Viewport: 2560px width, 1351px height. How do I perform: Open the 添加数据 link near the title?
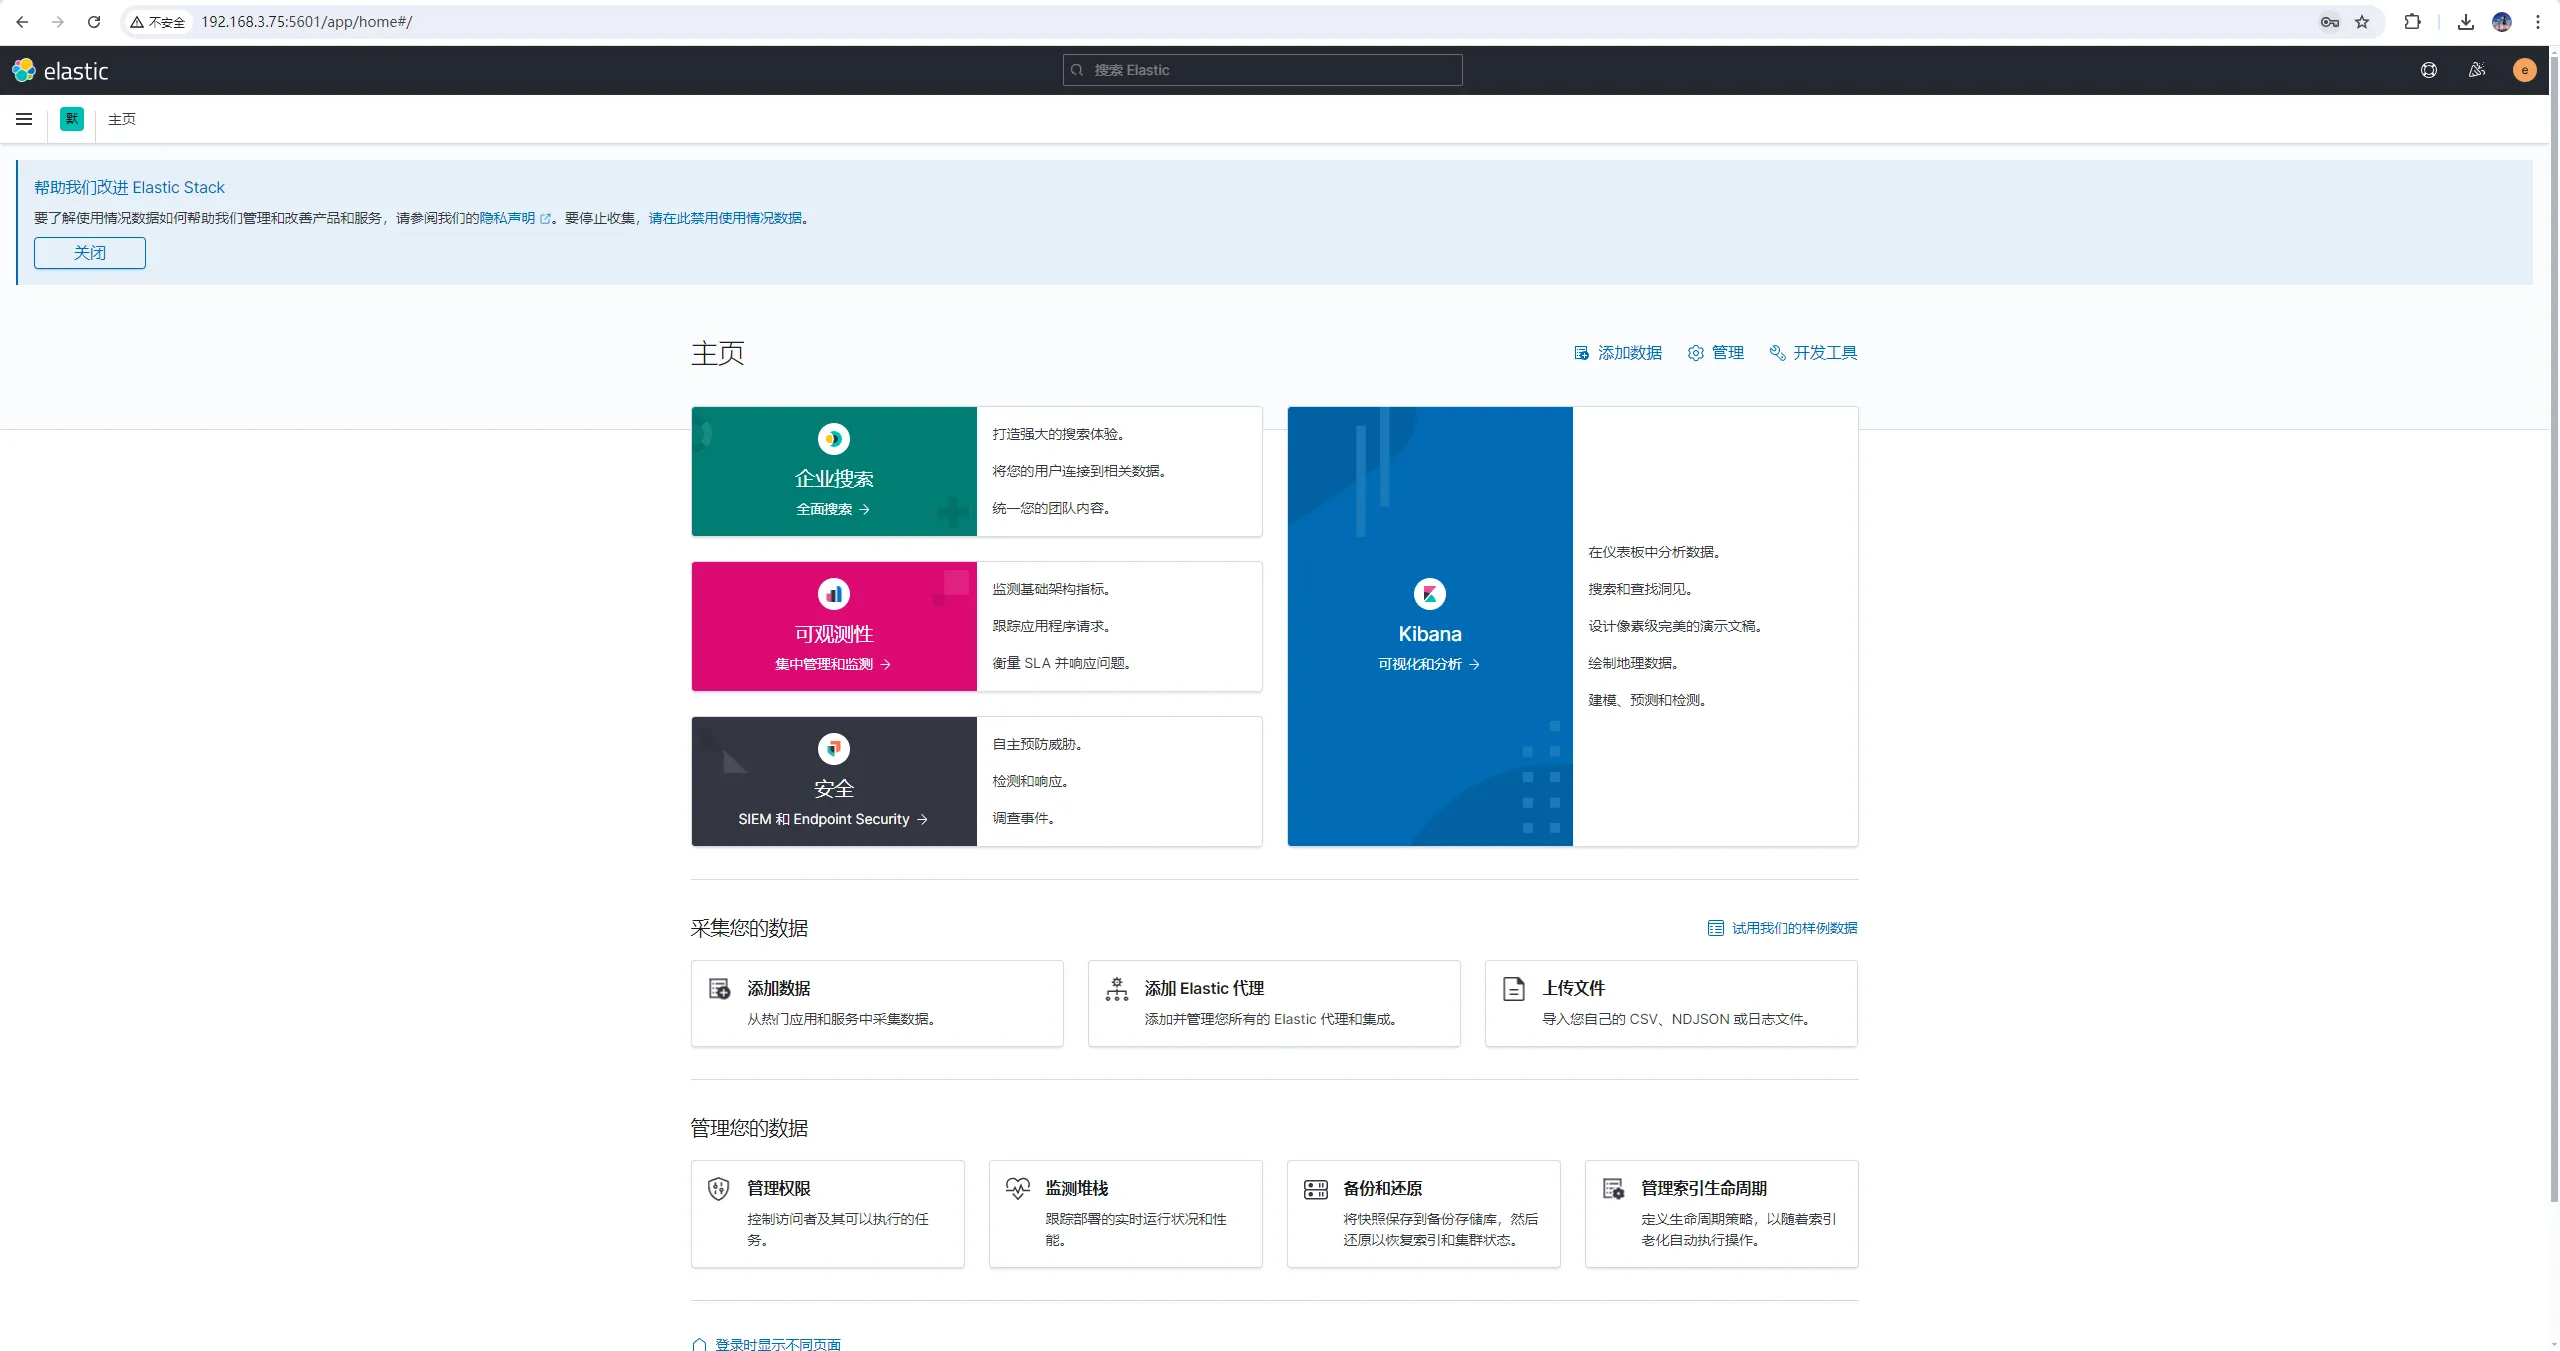[1618, 353]
